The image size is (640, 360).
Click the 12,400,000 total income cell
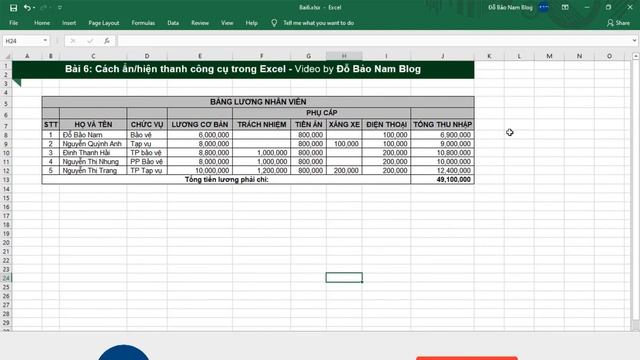(442, 171)
